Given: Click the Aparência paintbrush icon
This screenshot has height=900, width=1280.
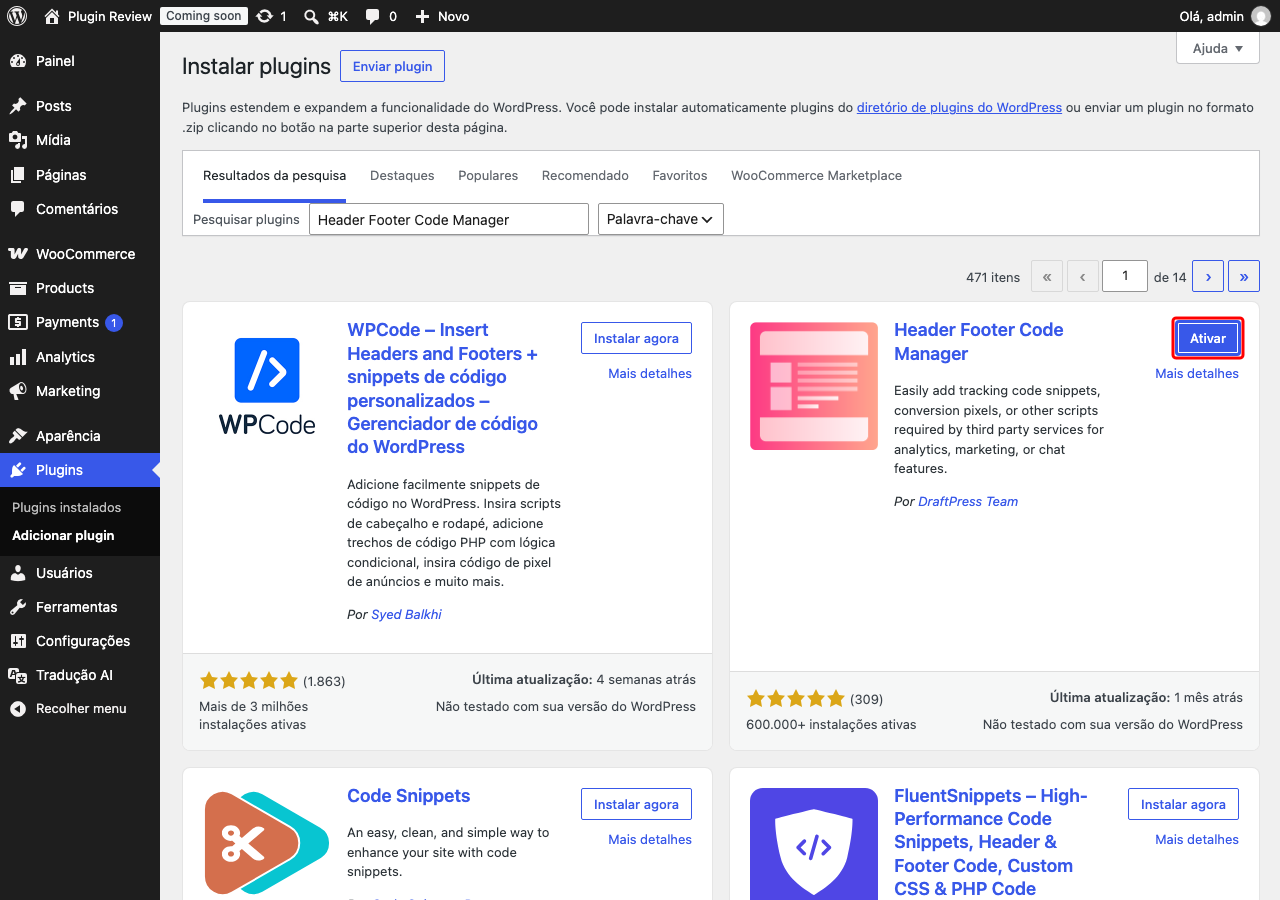Looking at the screenshot, I should click(18, 436).
